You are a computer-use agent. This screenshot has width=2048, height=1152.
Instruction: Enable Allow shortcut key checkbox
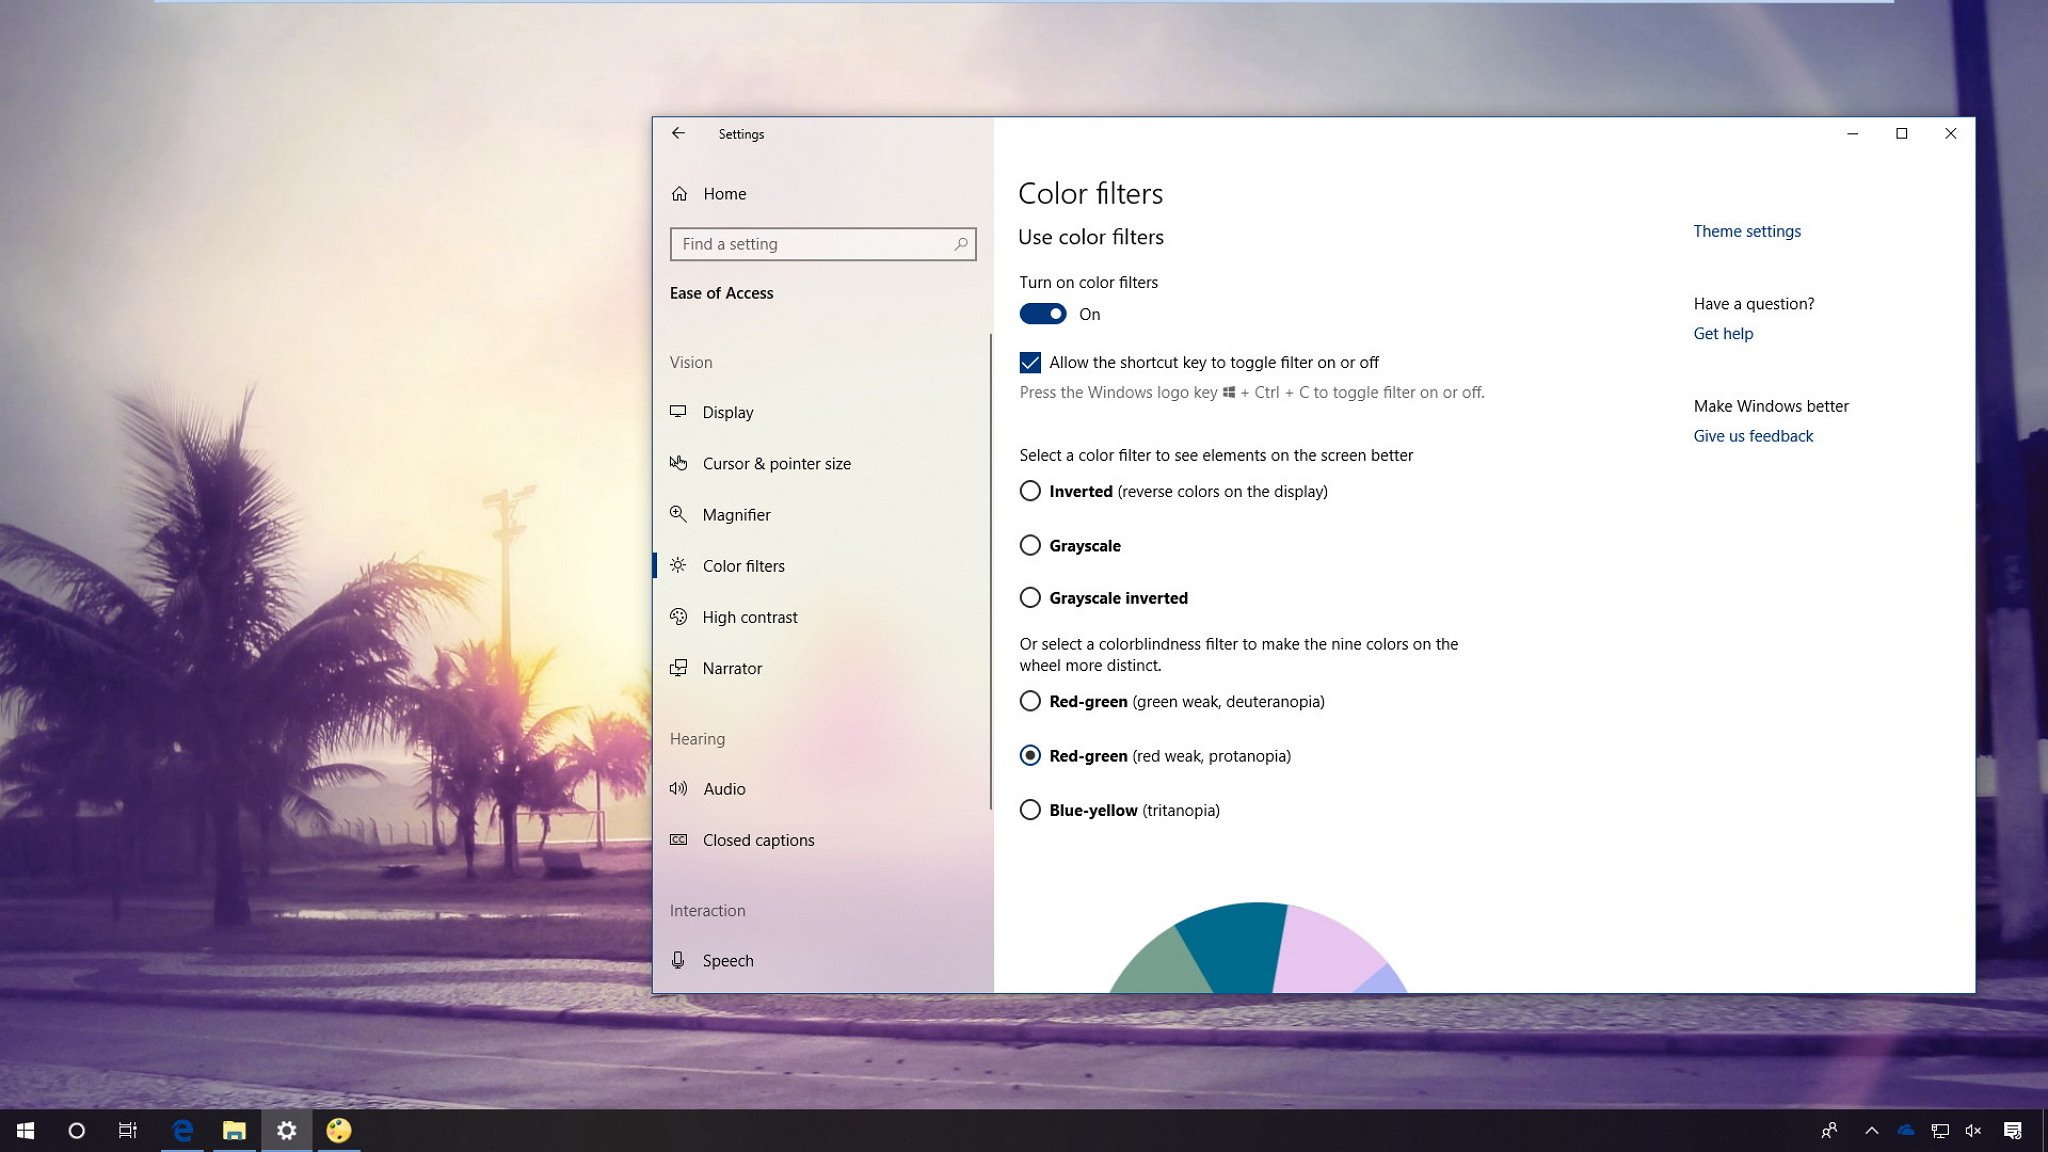point(1030,361)
